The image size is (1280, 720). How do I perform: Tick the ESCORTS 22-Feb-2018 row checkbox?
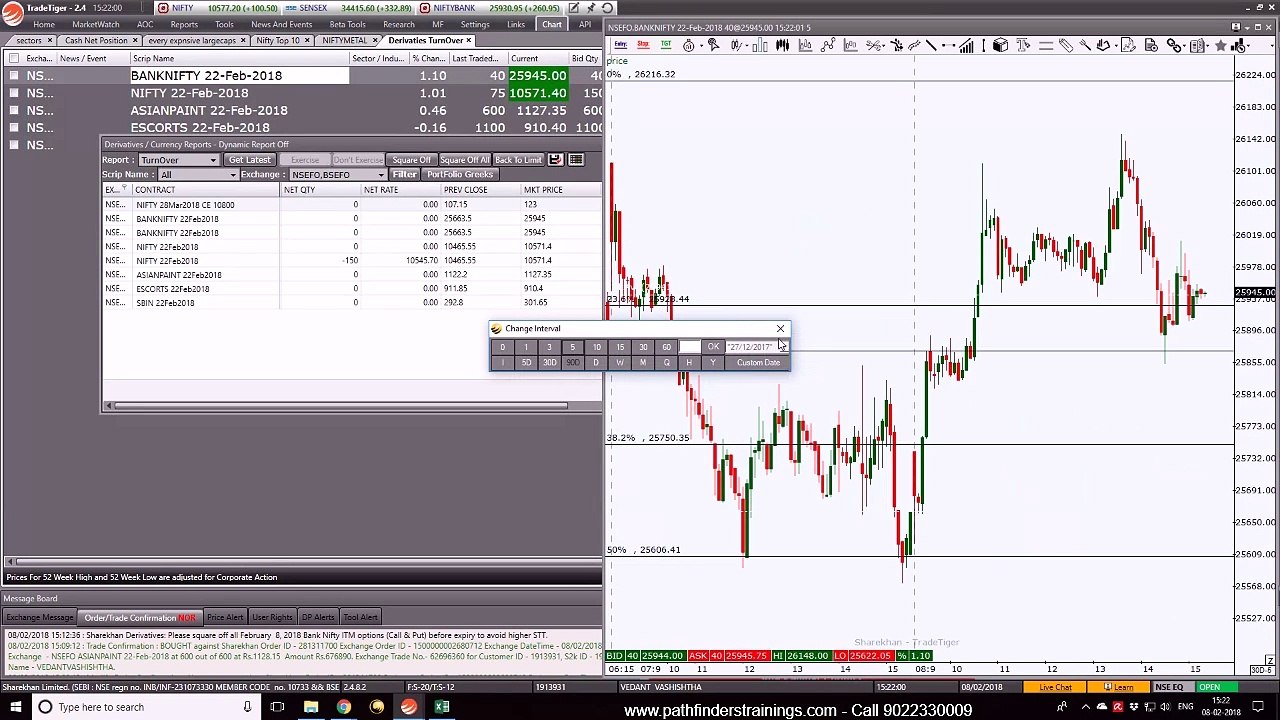13,128
